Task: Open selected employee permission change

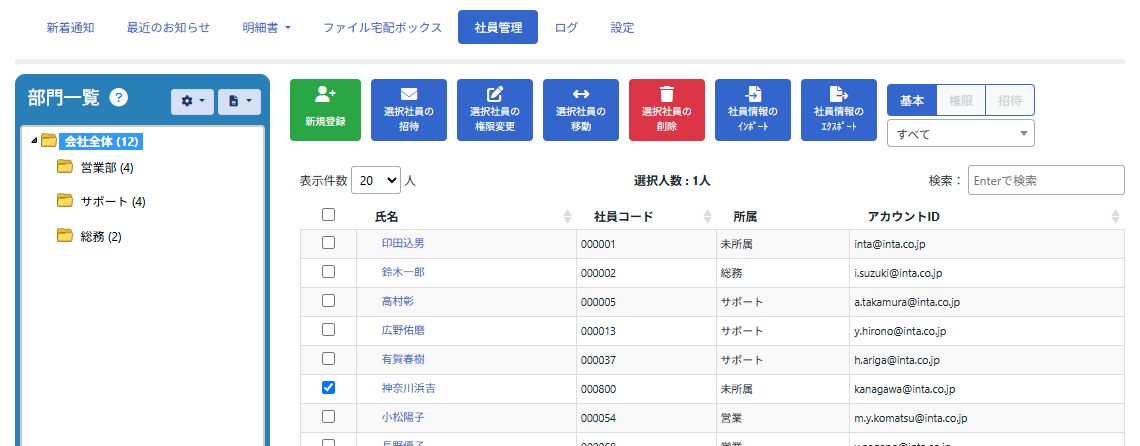Action: [494, 110]
